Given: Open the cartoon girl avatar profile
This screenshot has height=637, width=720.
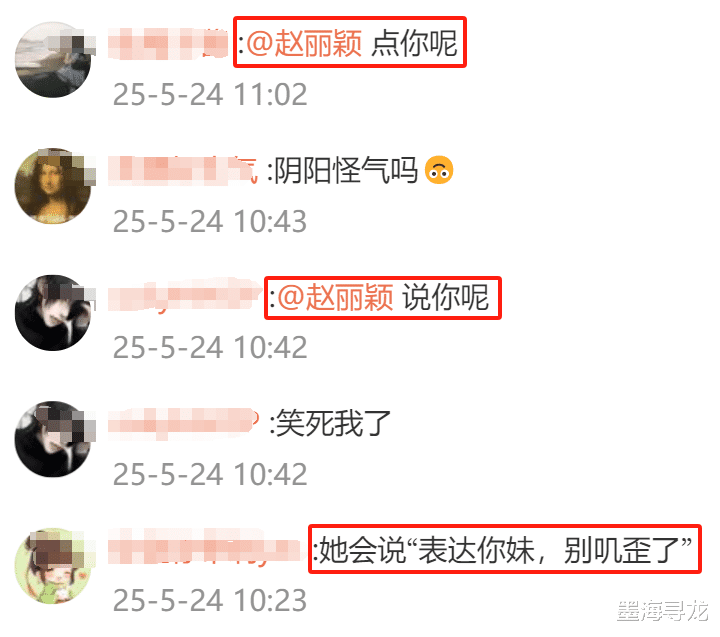Looking at the screenshot, I should point(53,566).
